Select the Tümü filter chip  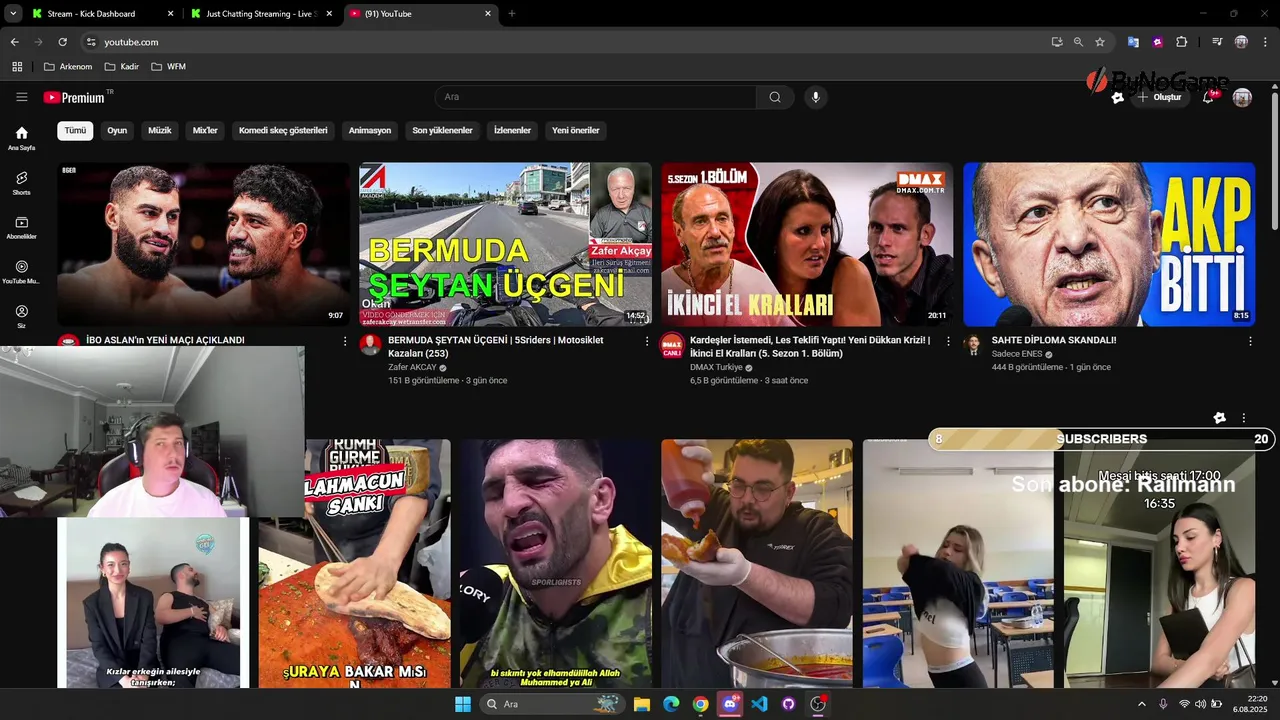click(x=75, y=130)
